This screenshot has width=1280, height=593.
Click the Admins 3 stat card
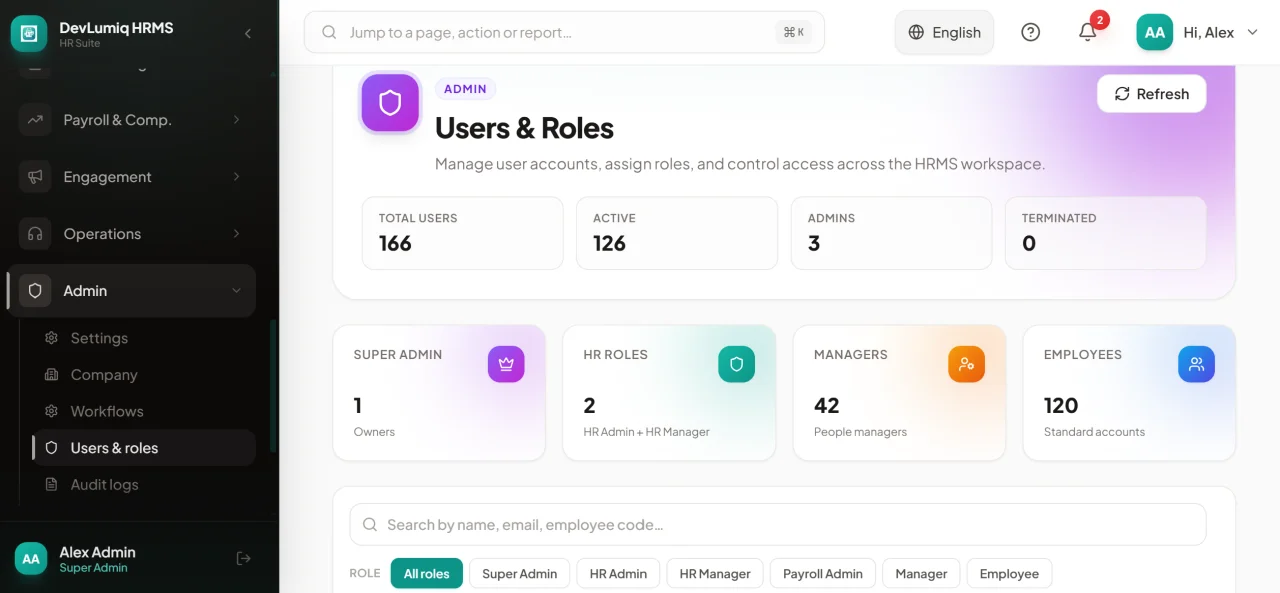(891, 233)
